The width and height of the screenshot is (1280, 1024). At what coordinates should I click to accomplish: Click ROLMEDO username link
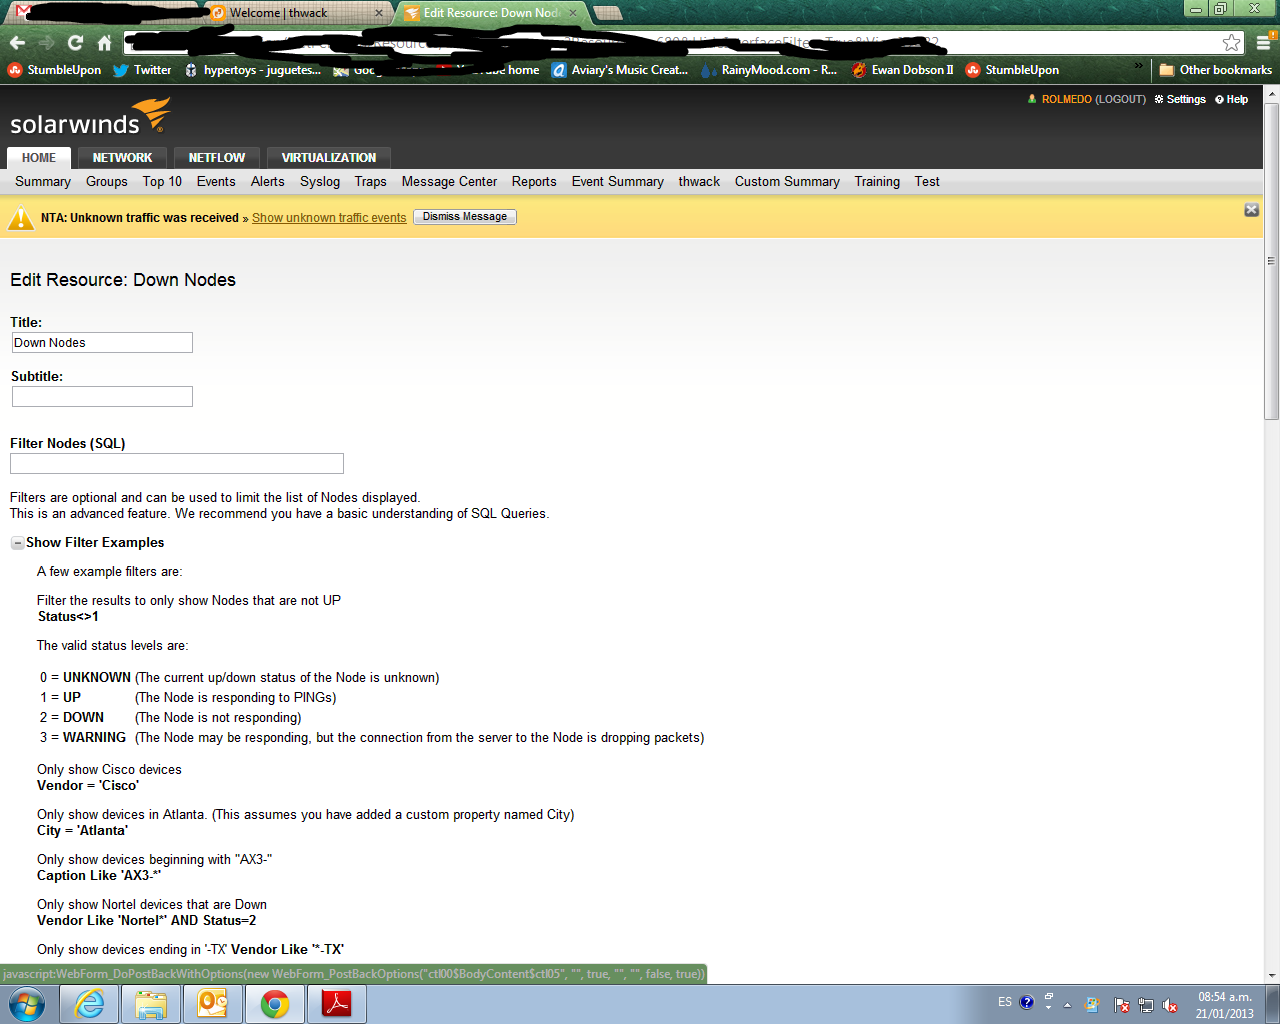[x=1067, y=100]
